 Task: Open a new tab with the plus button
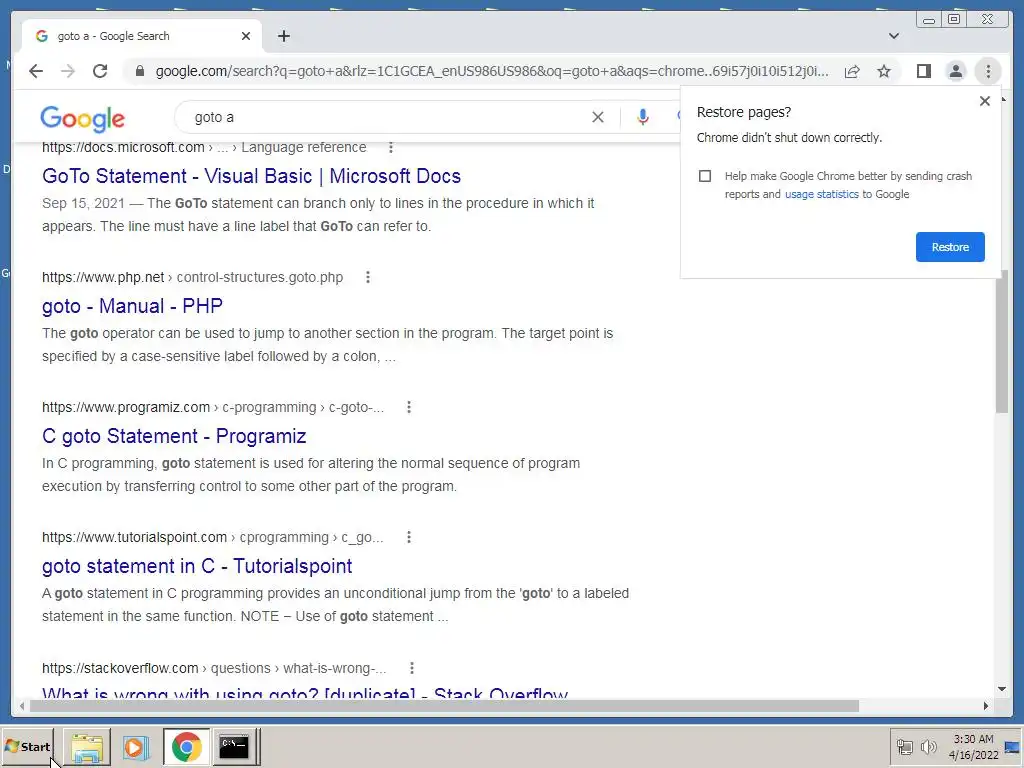point(283,36)
